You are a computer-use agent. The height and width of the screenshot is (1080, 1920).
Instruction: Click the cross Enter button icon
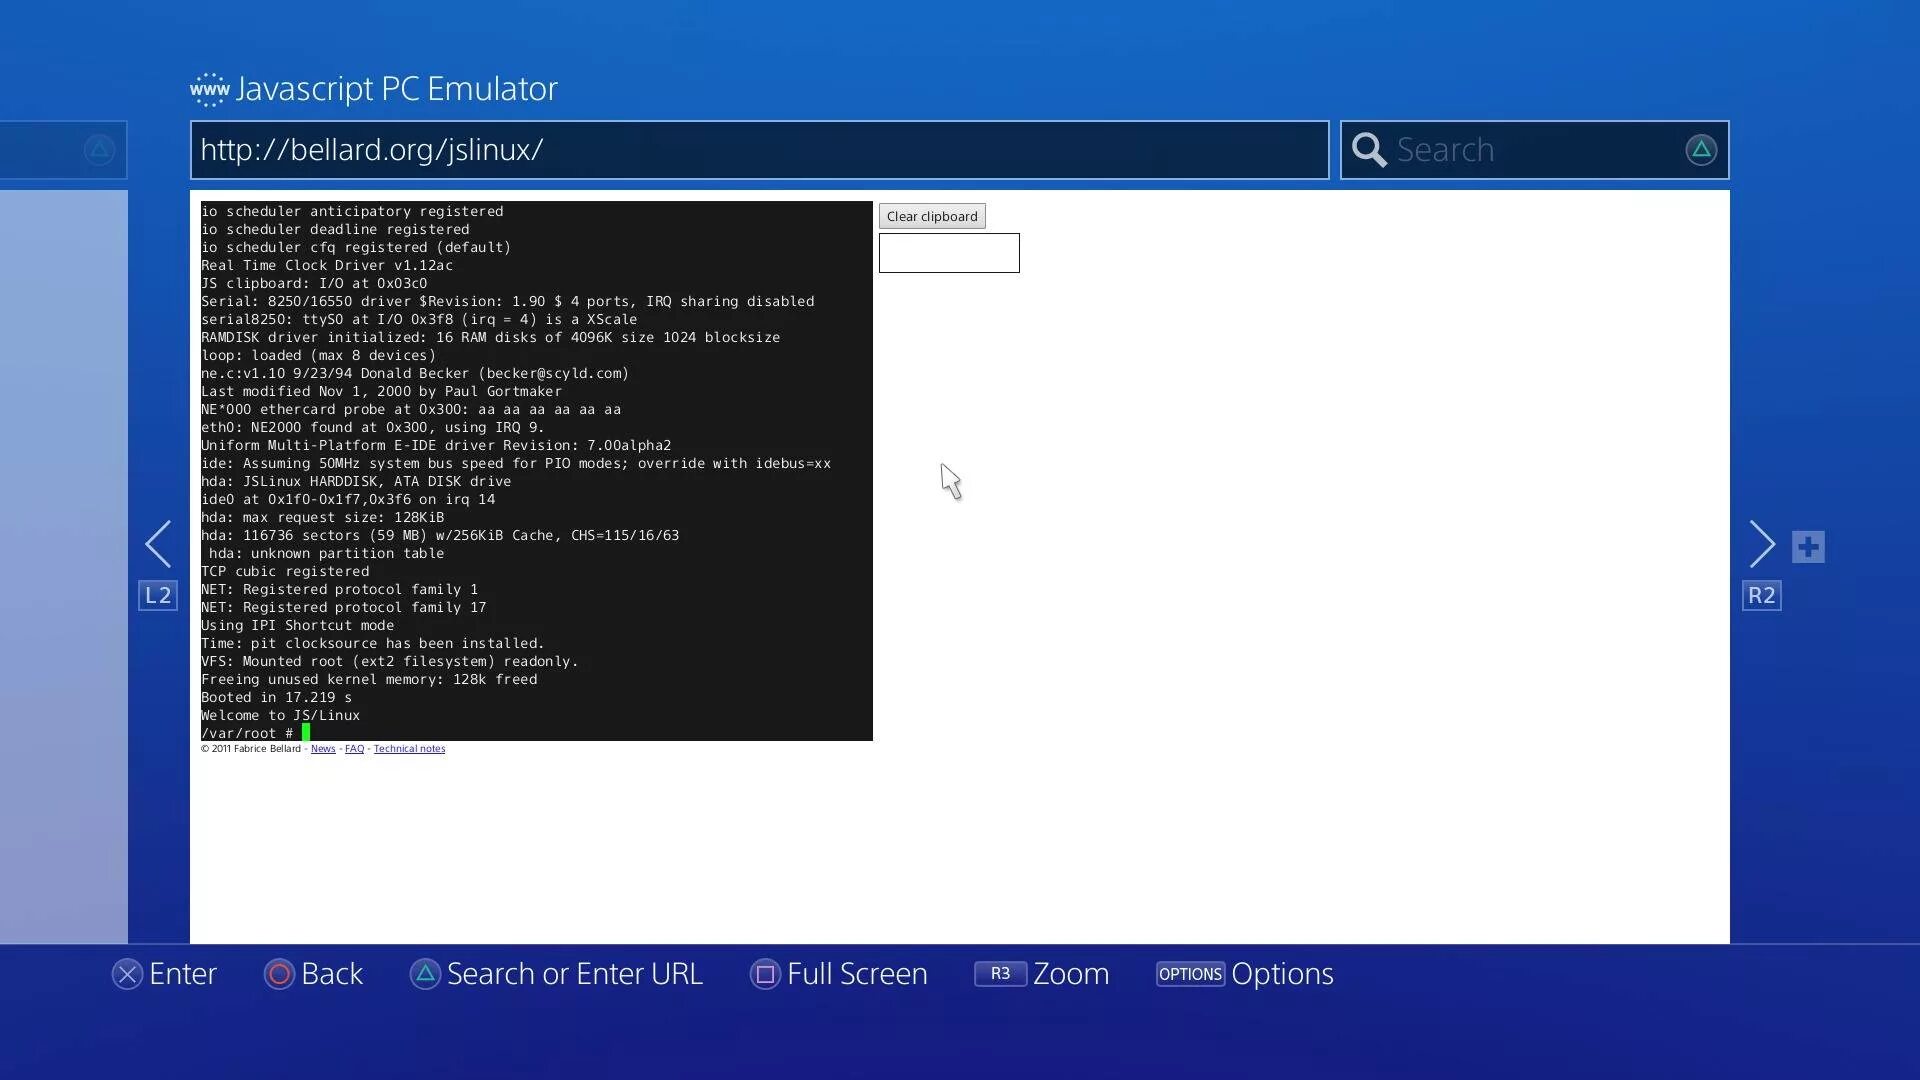127,974
